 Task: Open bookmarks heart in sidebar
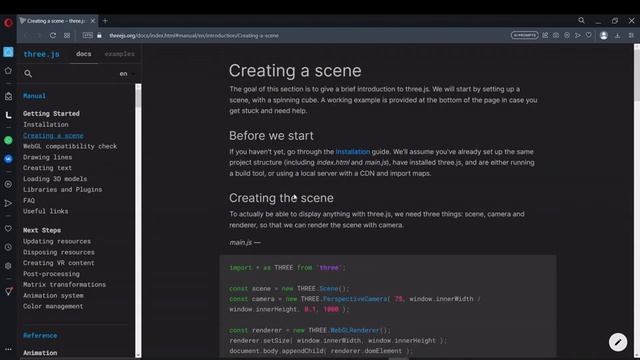8,229
